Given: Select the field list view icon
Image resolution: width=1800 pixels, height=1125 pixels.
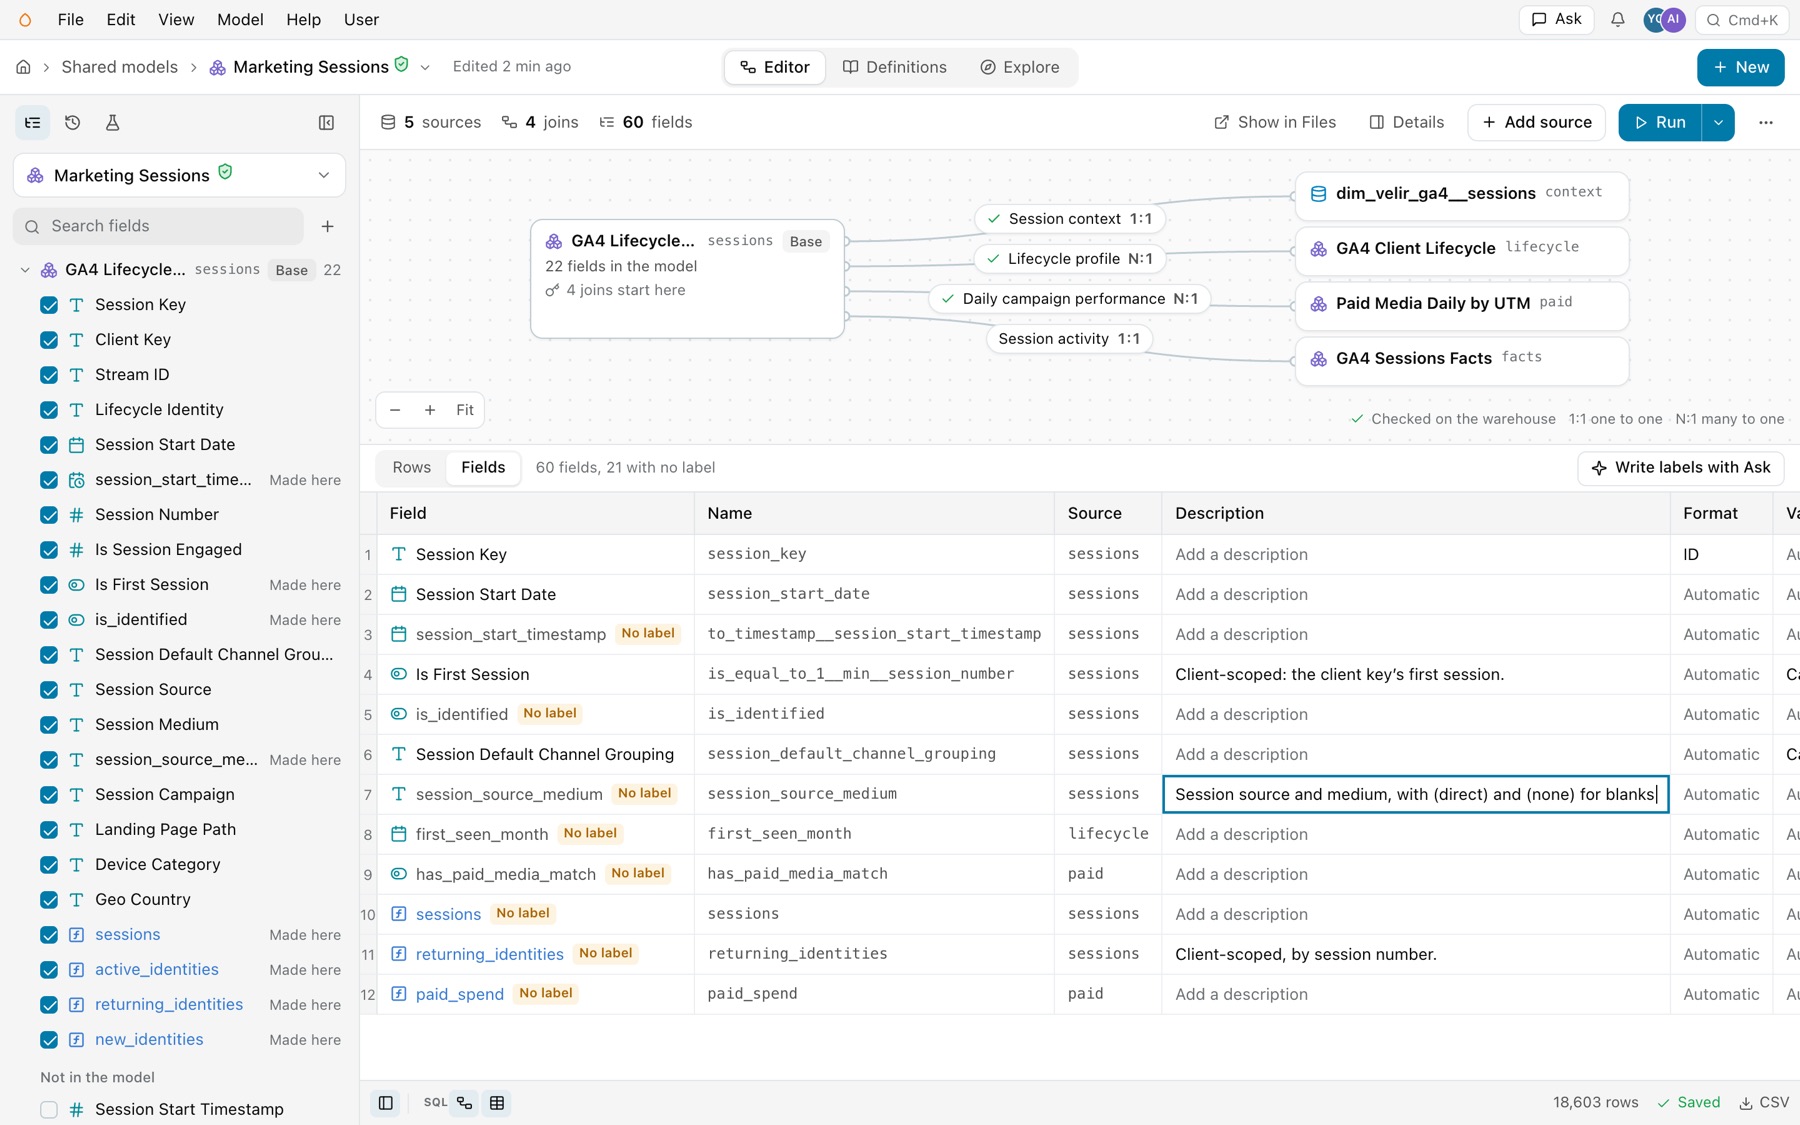Looking at the screenshot, I should 32,122.
